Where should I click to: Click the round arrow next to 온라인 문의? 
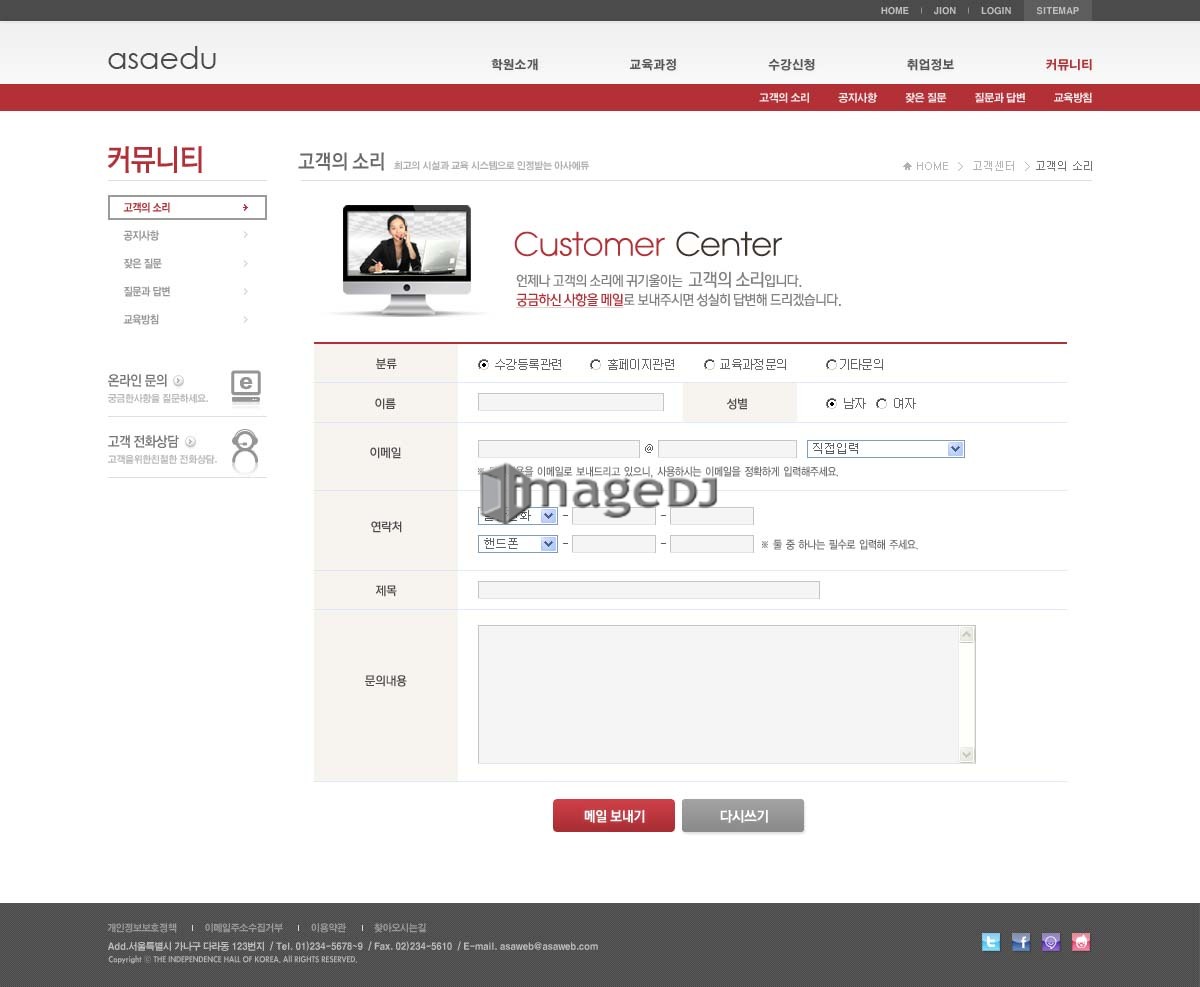[179, 380]
